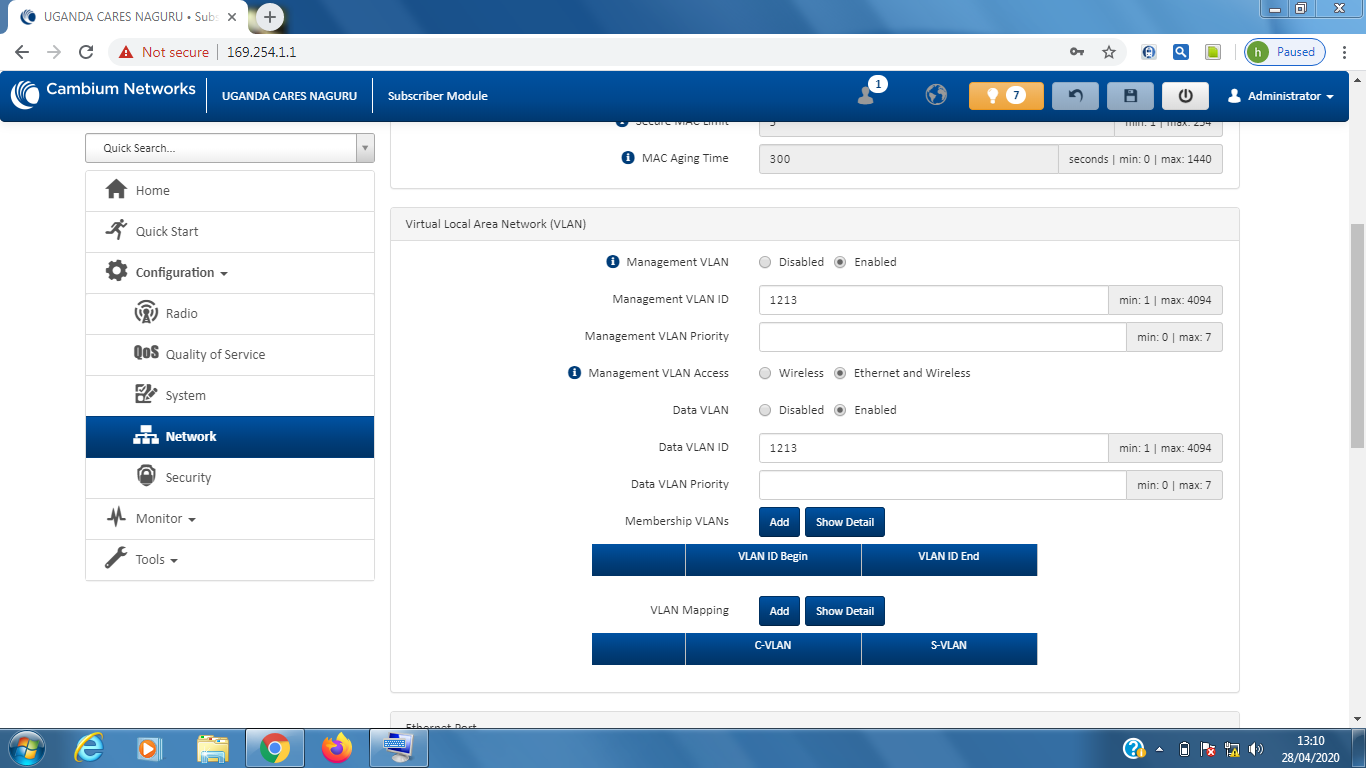Click the save configuration disk icon

click(1130, 96)
